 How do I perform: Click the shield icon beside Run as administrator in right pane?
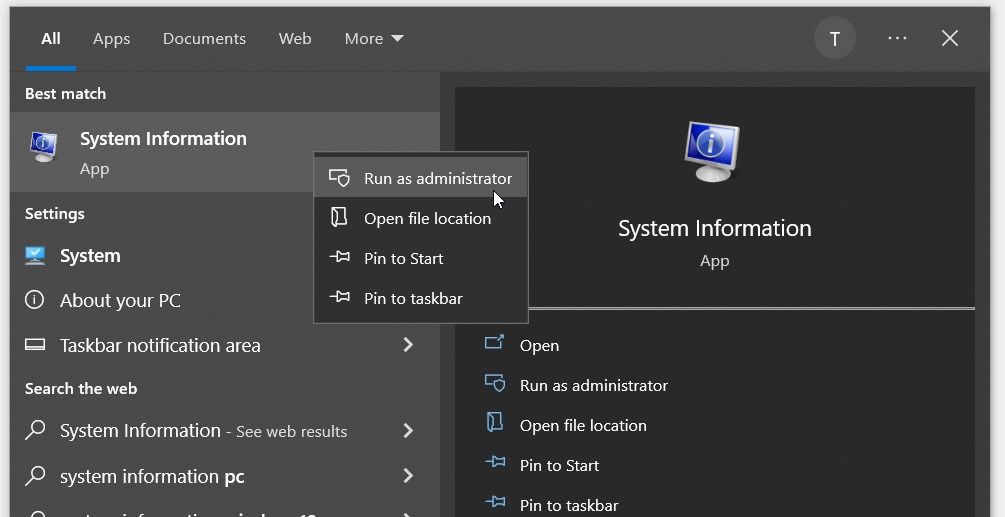(x=494, y=383)
